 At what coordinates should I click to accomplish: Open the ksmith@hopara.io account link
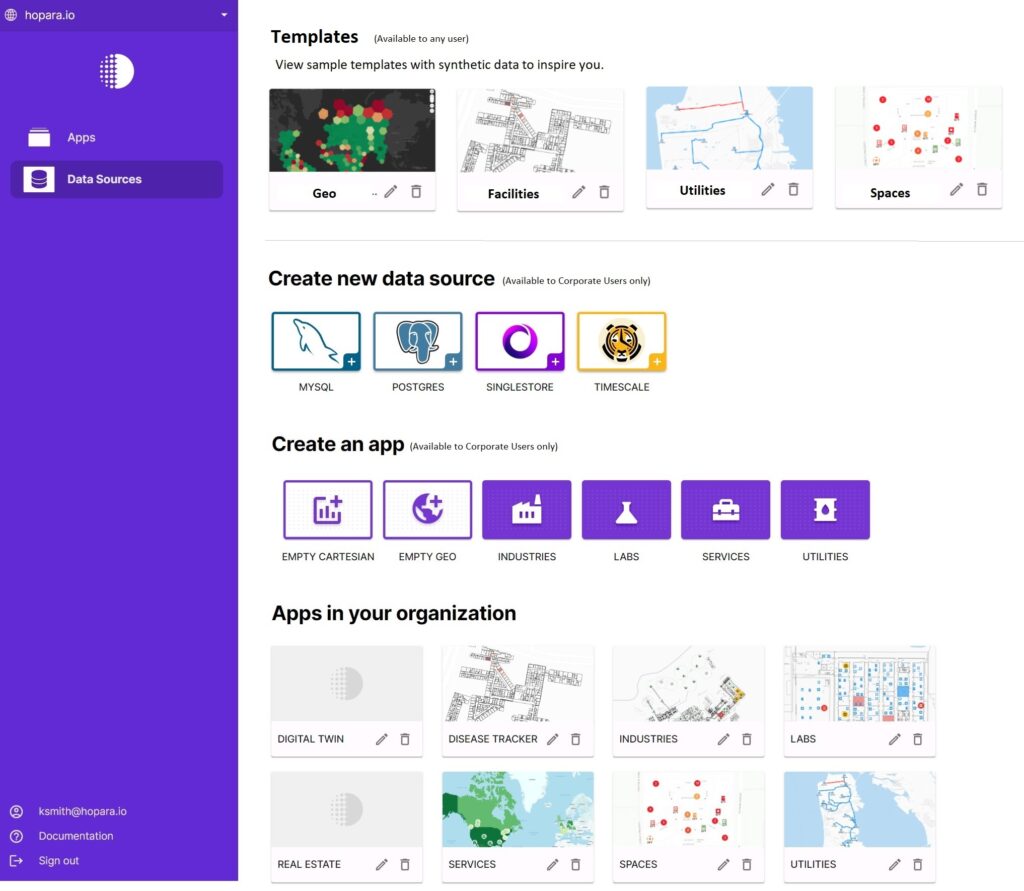click(82, 811)
